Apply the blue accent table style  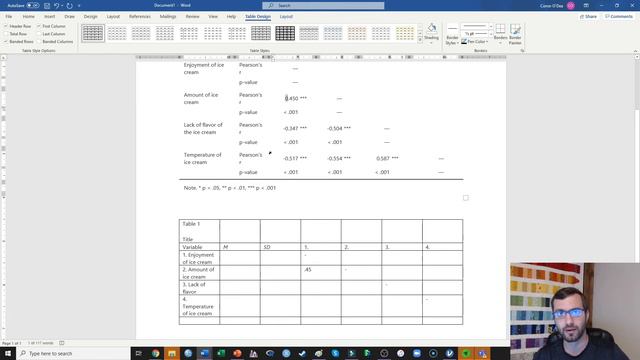point(333,33)
